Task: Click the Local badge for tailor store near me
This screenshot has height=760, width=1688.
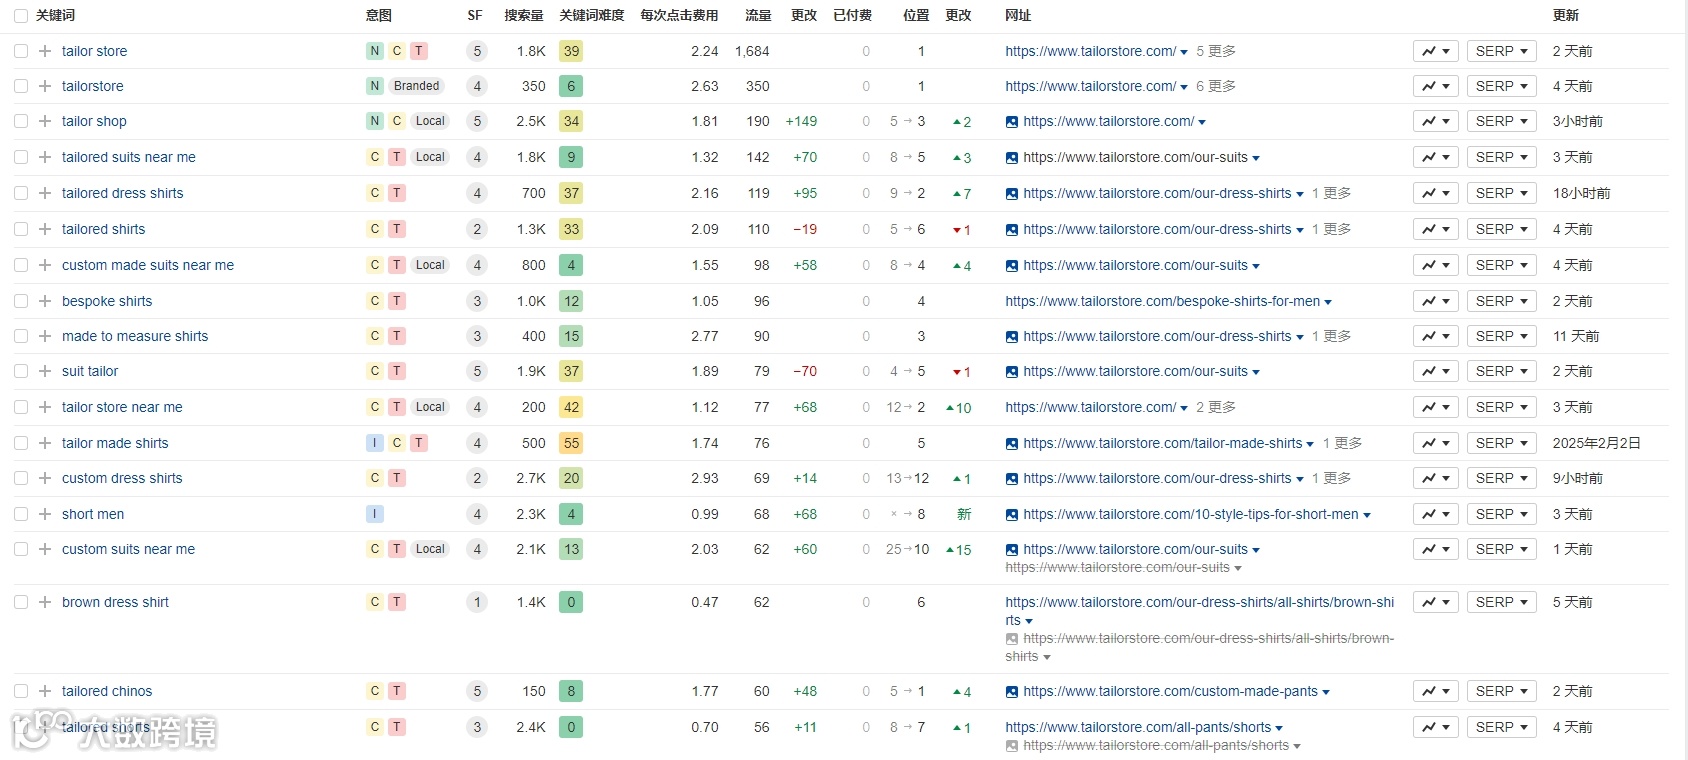Action: [430, 407]
